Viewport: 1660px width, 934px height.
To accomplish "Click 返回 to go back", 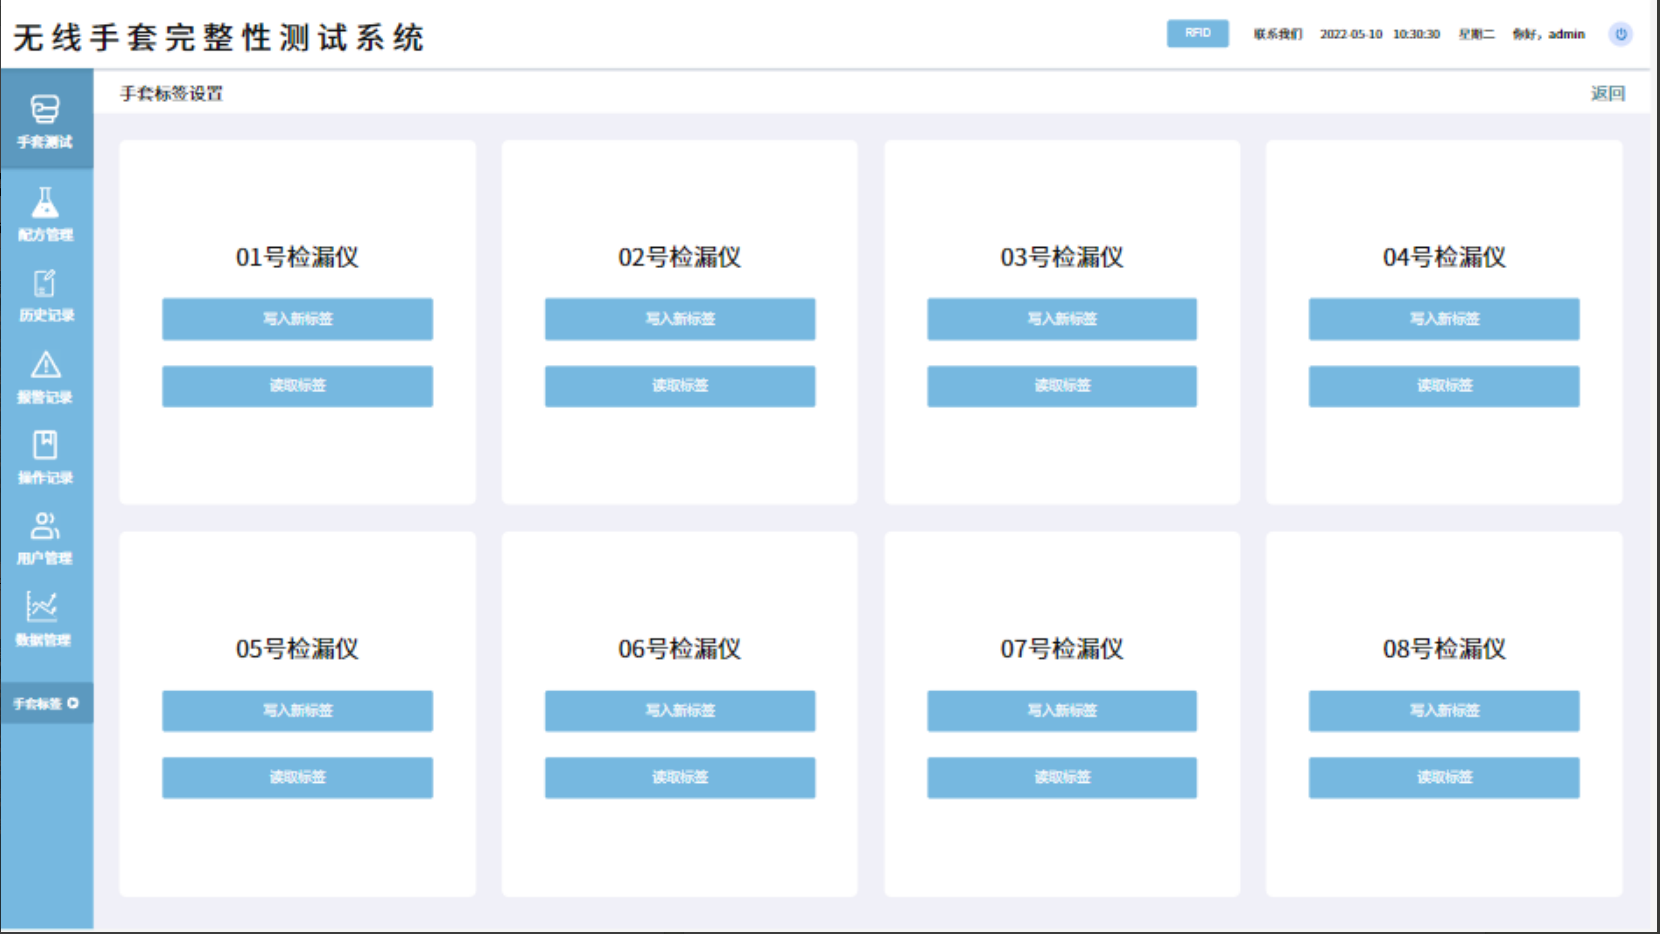I will [x=1607, y=93].
